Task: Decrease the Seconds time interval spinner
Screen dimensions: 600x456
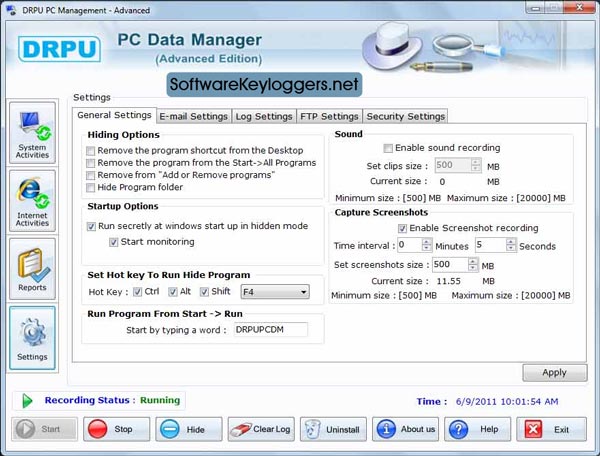Action: point(511,248)
